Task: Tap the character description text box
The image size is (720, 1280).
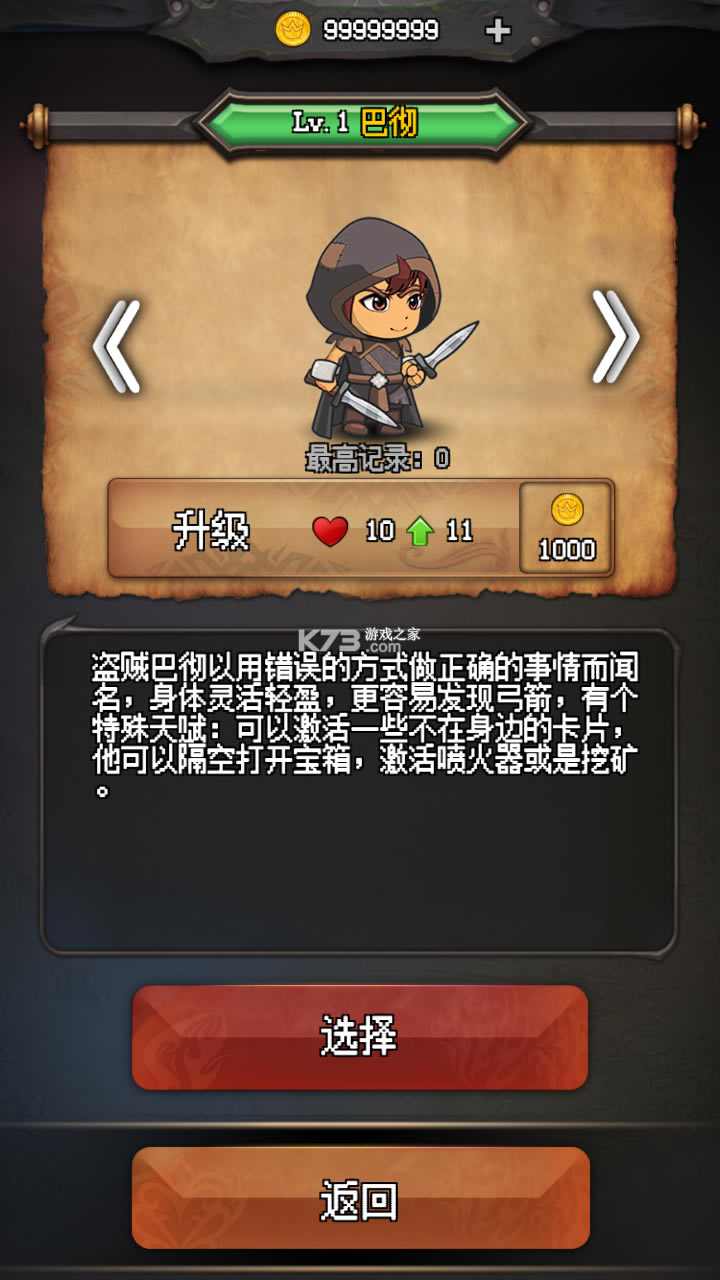Action: tap(360, 787)
